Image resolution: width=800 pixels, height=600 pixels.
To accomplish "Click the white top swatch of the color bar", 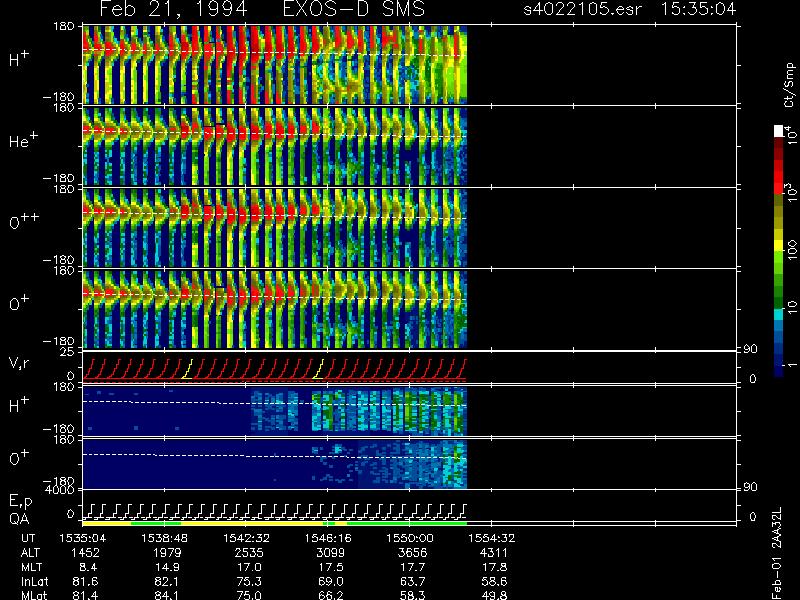I will point(779,131).
